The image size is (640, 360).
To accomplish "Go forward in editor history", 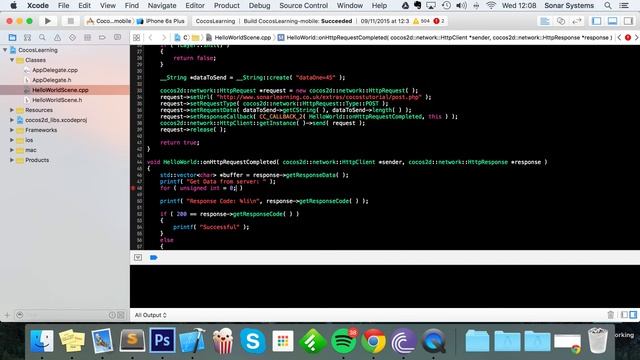I will 164,38.
